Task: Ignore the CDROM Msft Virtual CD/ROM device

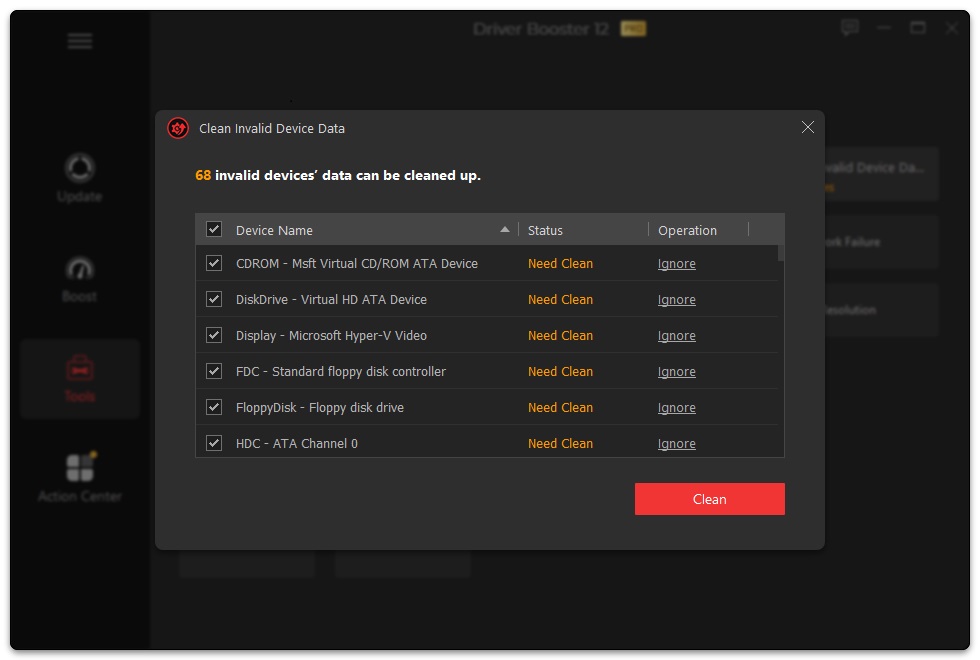Action: tap(676, 264)
